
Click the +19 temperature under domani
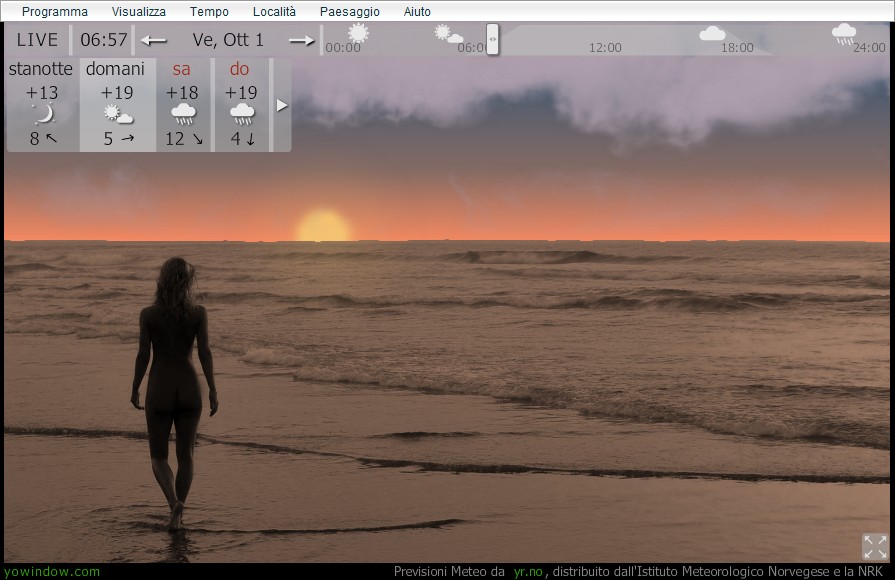(117, 92)
